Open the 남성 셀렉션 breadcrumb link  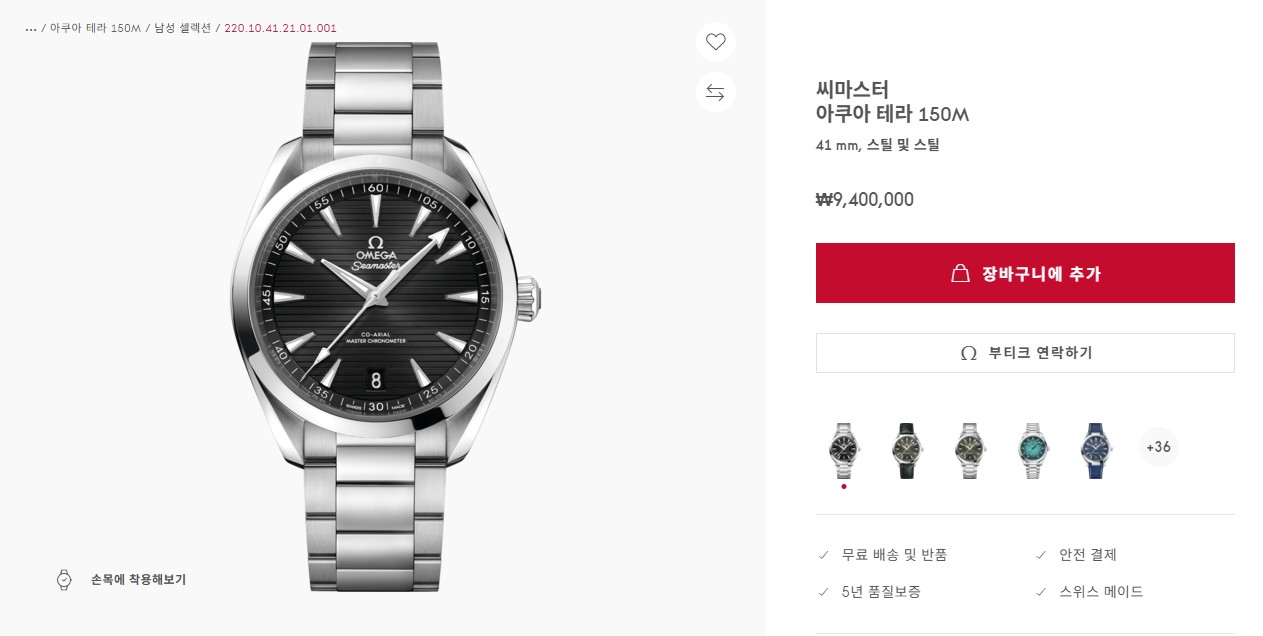click(x=182, y=28)
